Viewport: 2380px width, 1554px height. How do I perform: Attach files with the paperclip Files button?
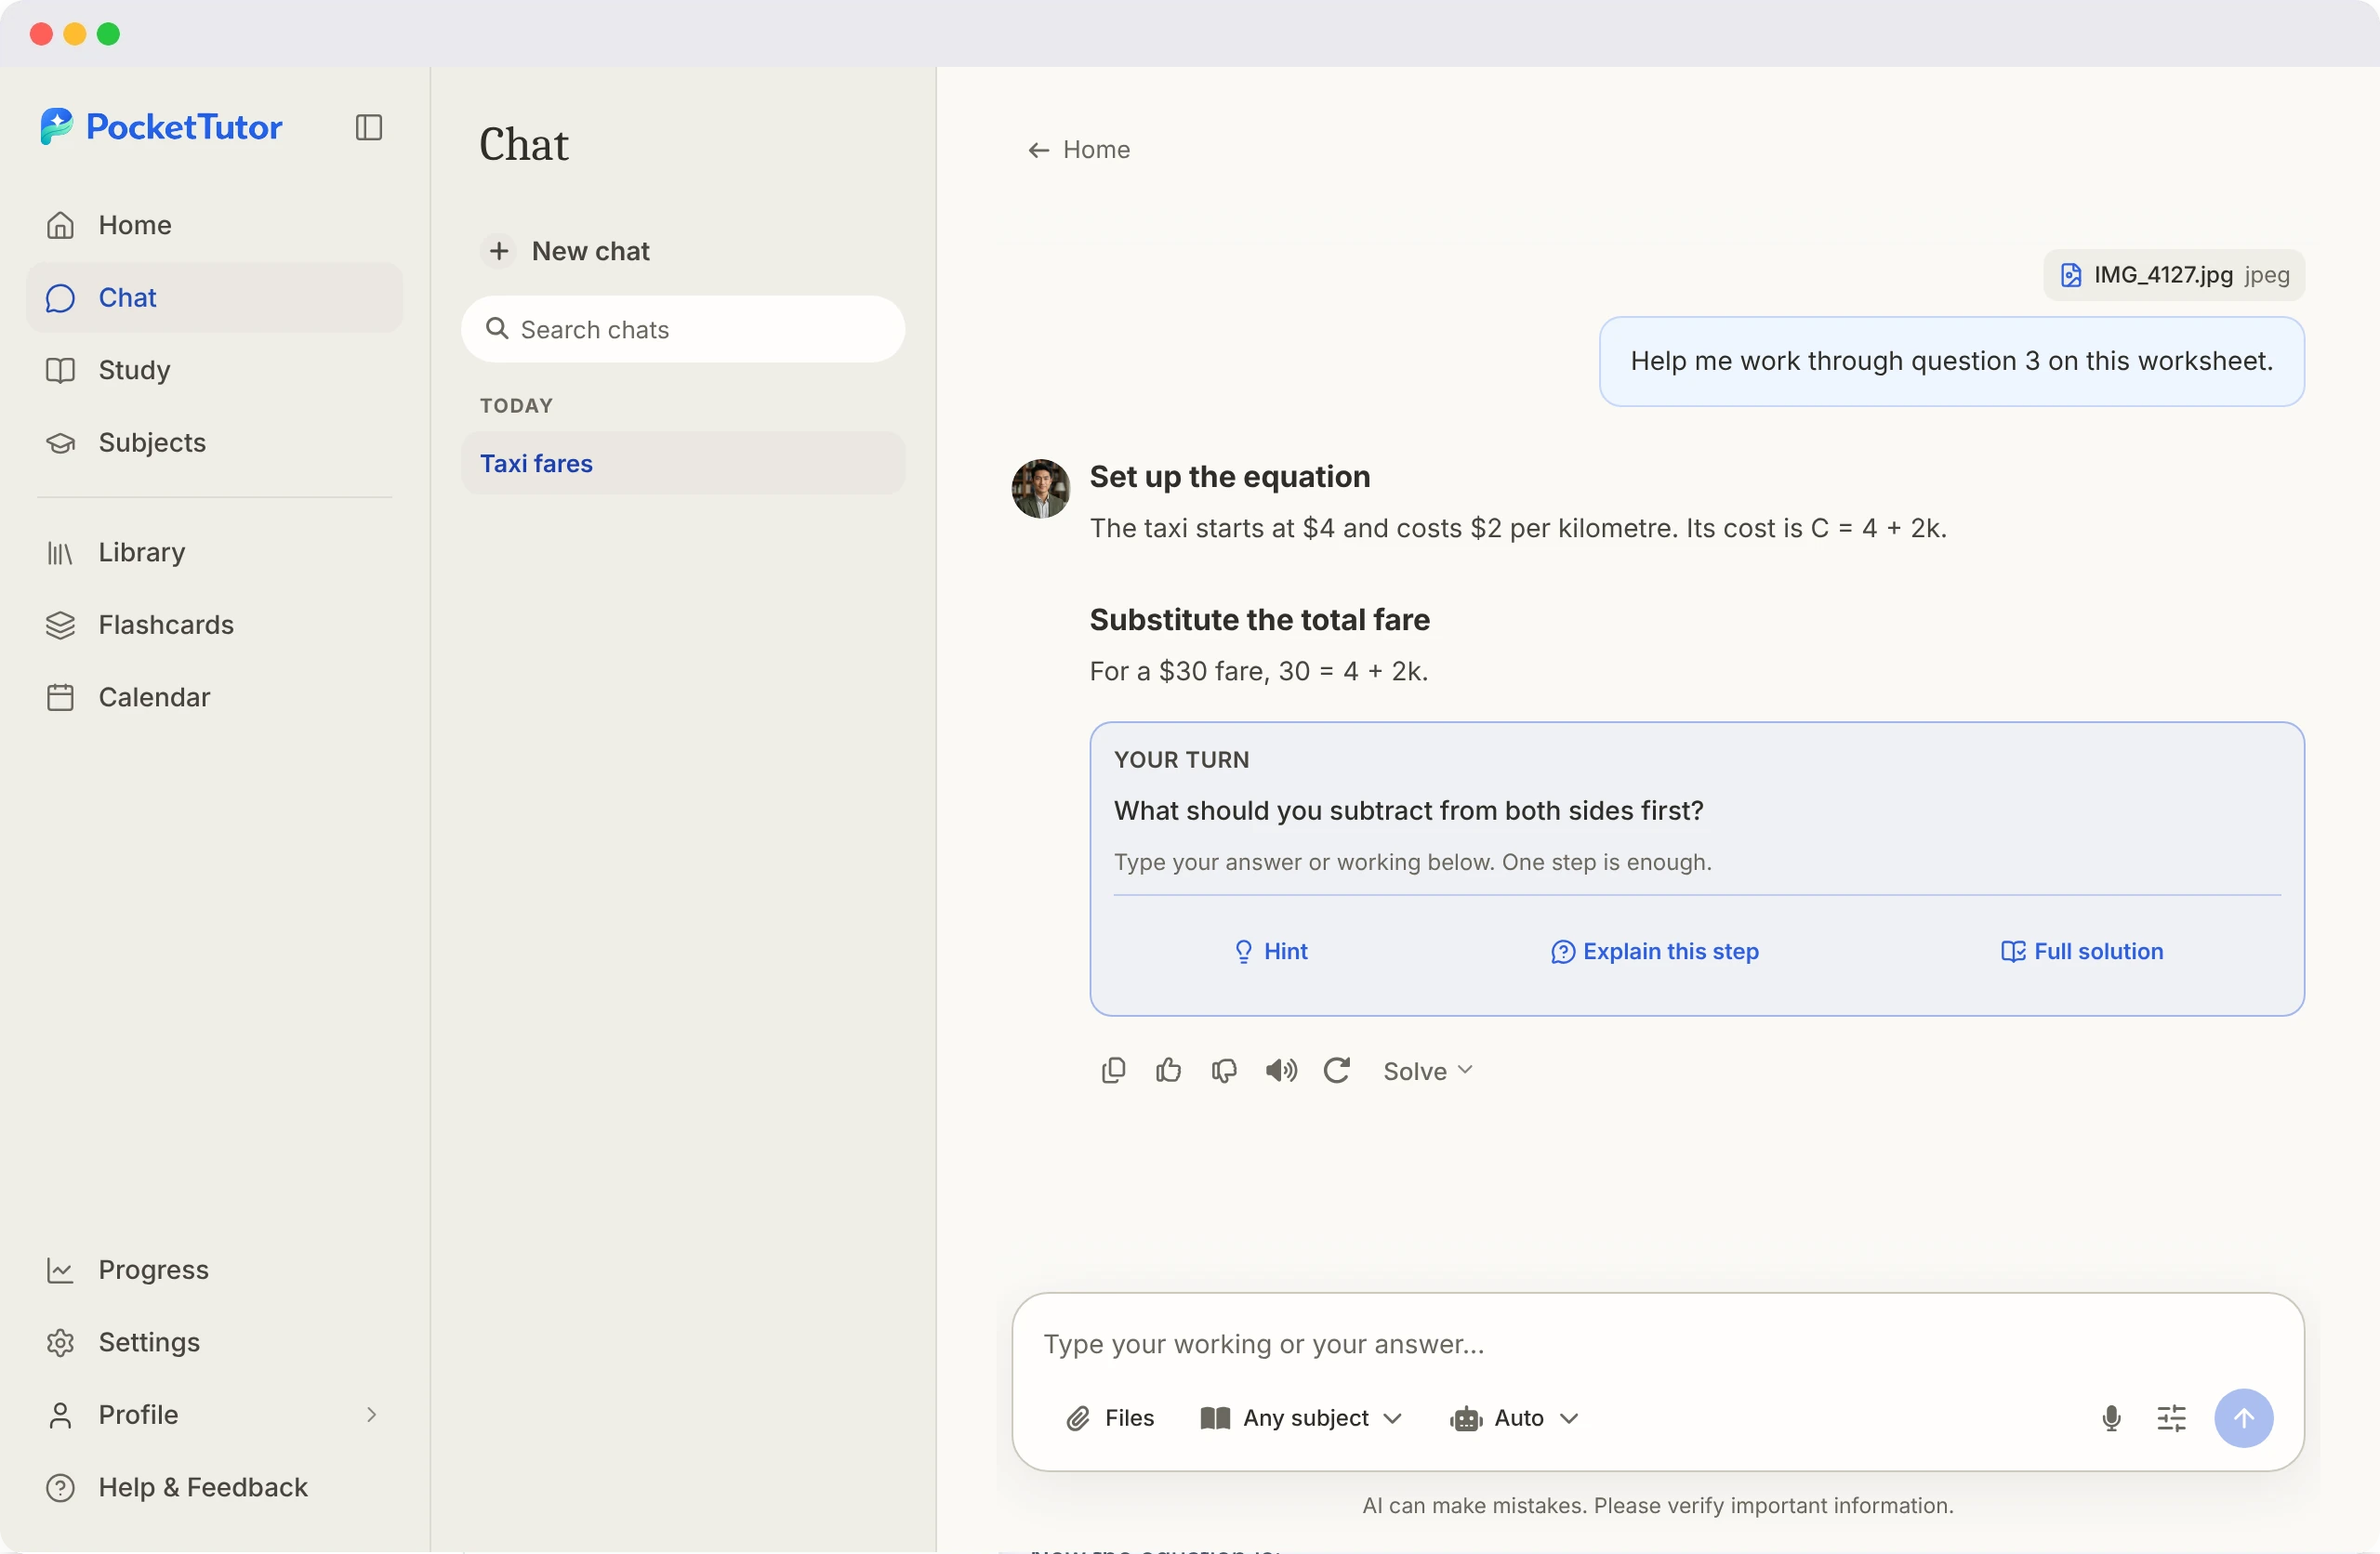tap(1110, 1417)
